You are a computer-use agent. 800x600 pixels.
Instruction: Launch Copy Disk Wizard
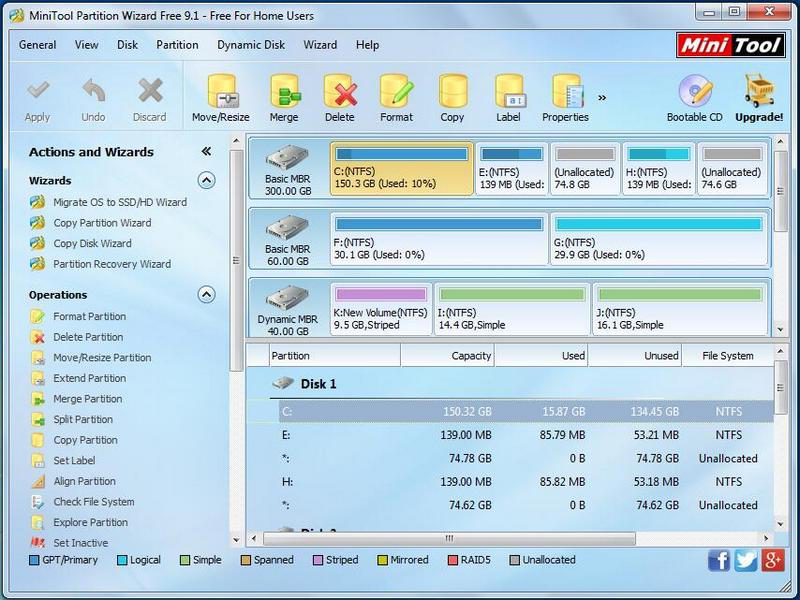click(81, 243)
